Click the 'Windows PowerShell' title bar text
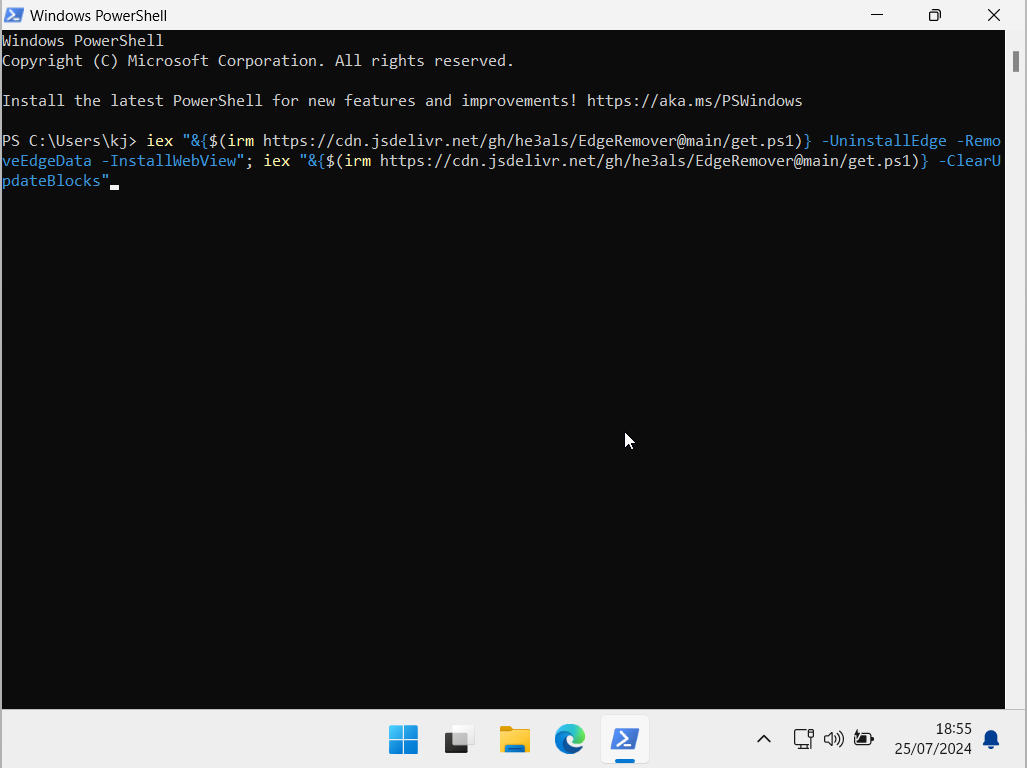 98,15
